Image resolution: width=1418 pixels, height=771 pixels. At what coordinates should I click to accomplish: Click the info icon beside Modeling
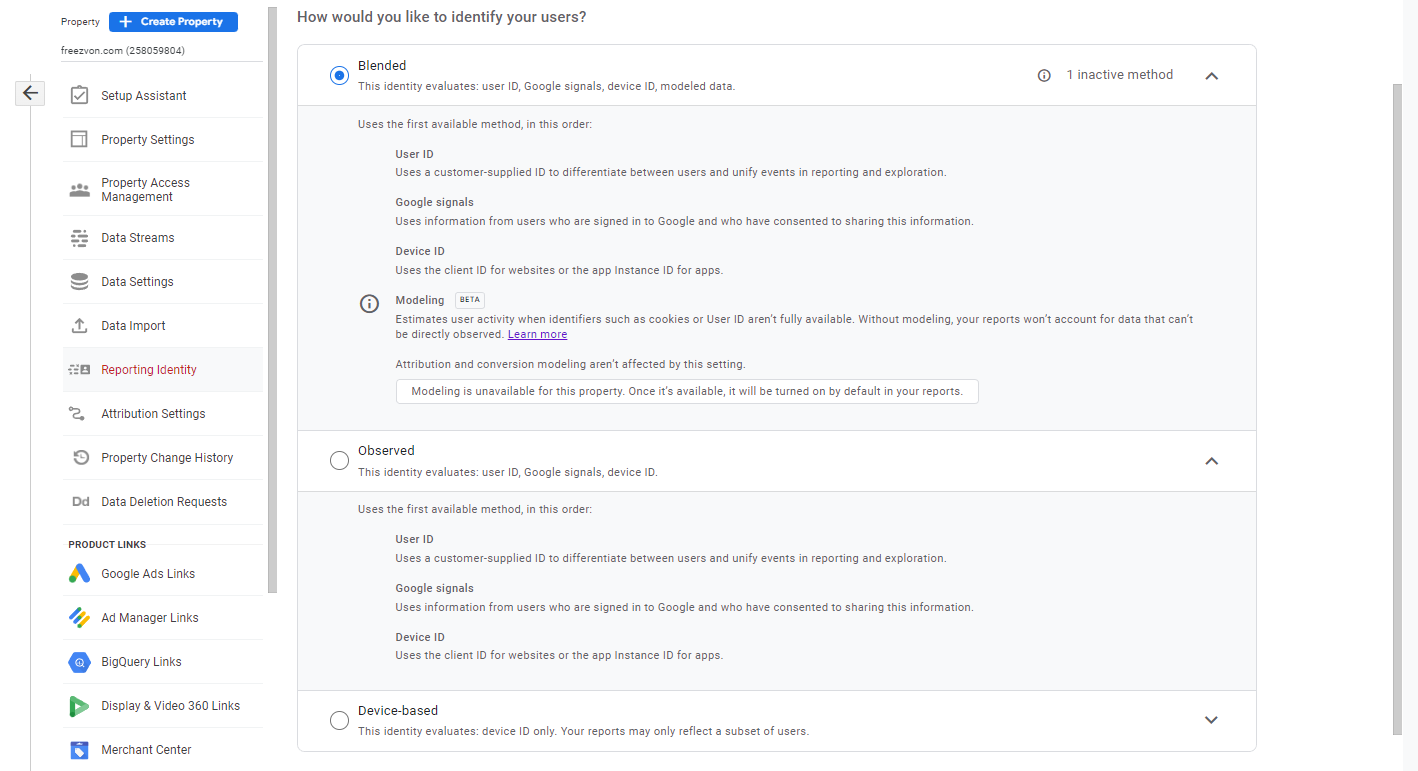coord(369,304)
